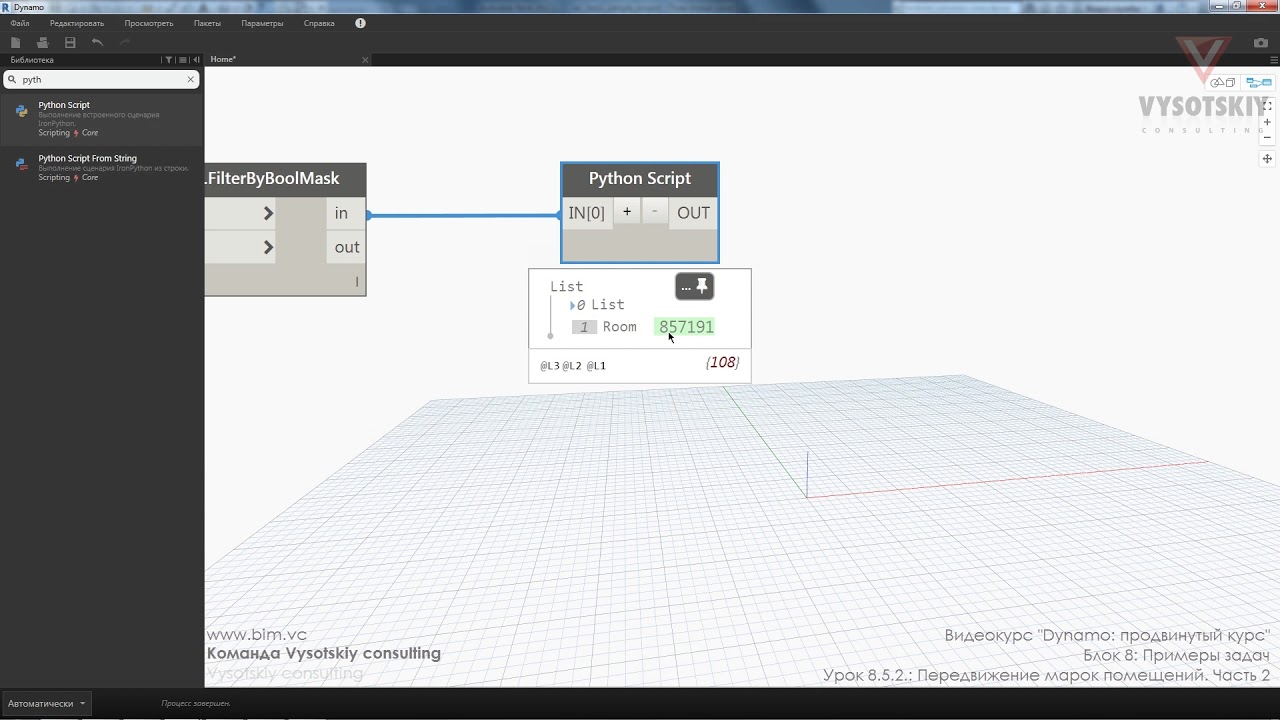Click the @L1 list level label
This screenshot has height=720, width=1280.
pyautogui.click(x=596, y=366)
